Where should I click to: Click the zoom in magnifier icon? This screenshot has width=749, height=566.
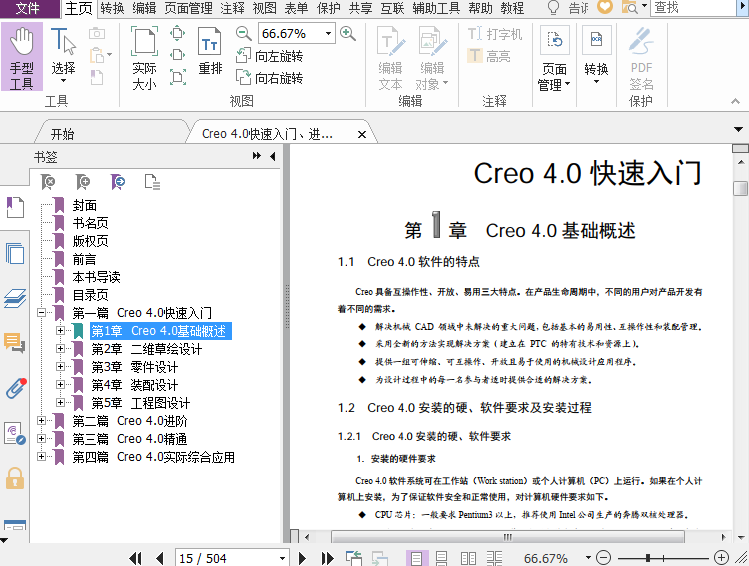[348, 33]
